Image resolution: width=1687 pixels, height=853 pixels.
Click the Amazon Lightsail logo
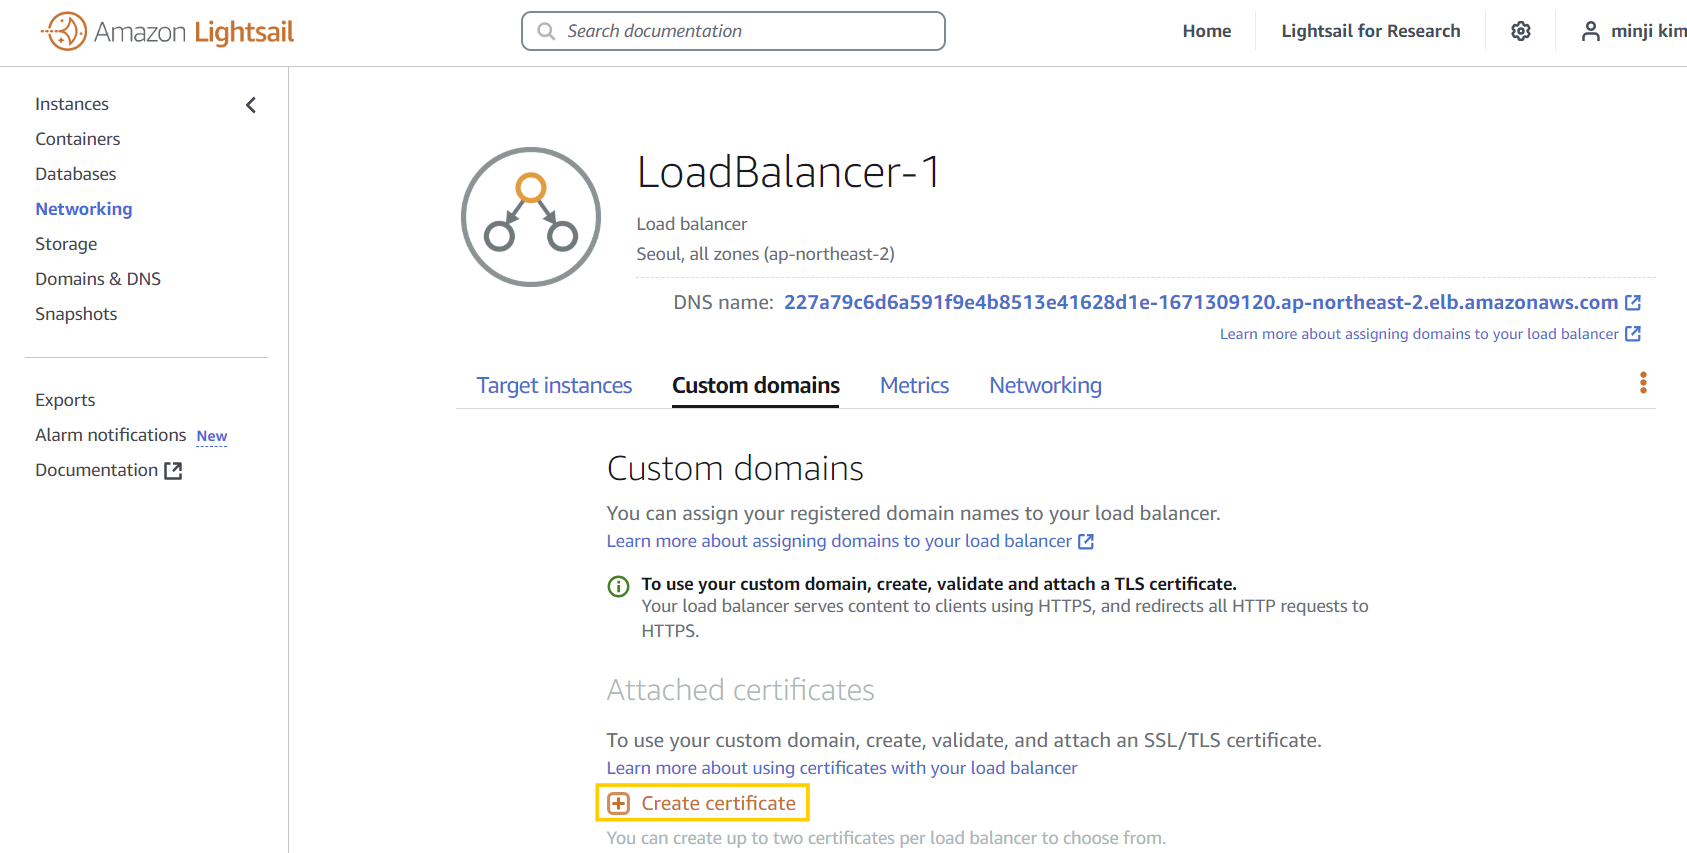(168, 32)
